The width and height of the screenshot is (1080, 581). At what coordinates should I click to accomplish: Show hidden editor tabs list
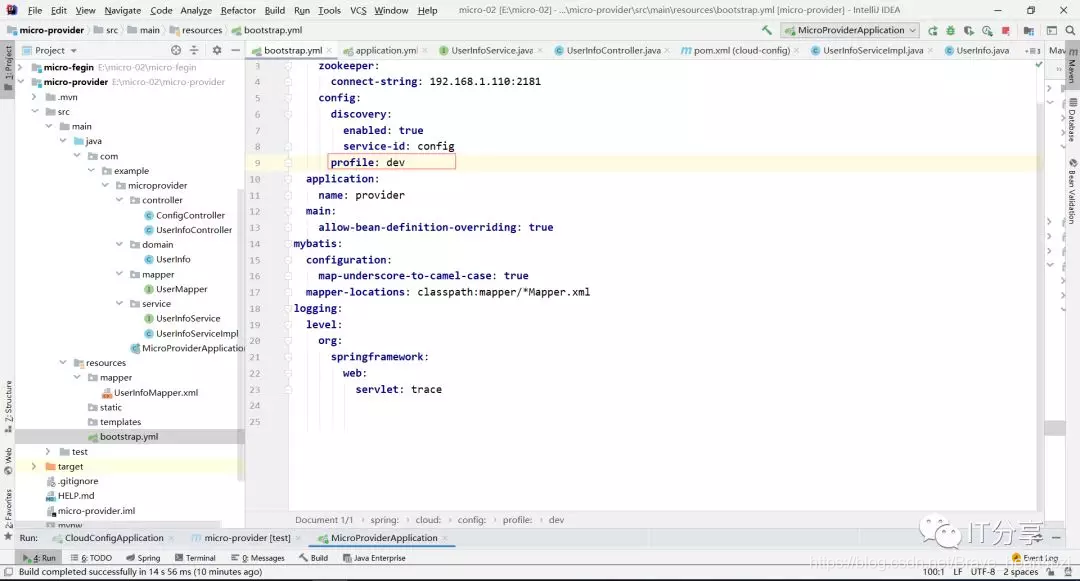point(1032,51)
